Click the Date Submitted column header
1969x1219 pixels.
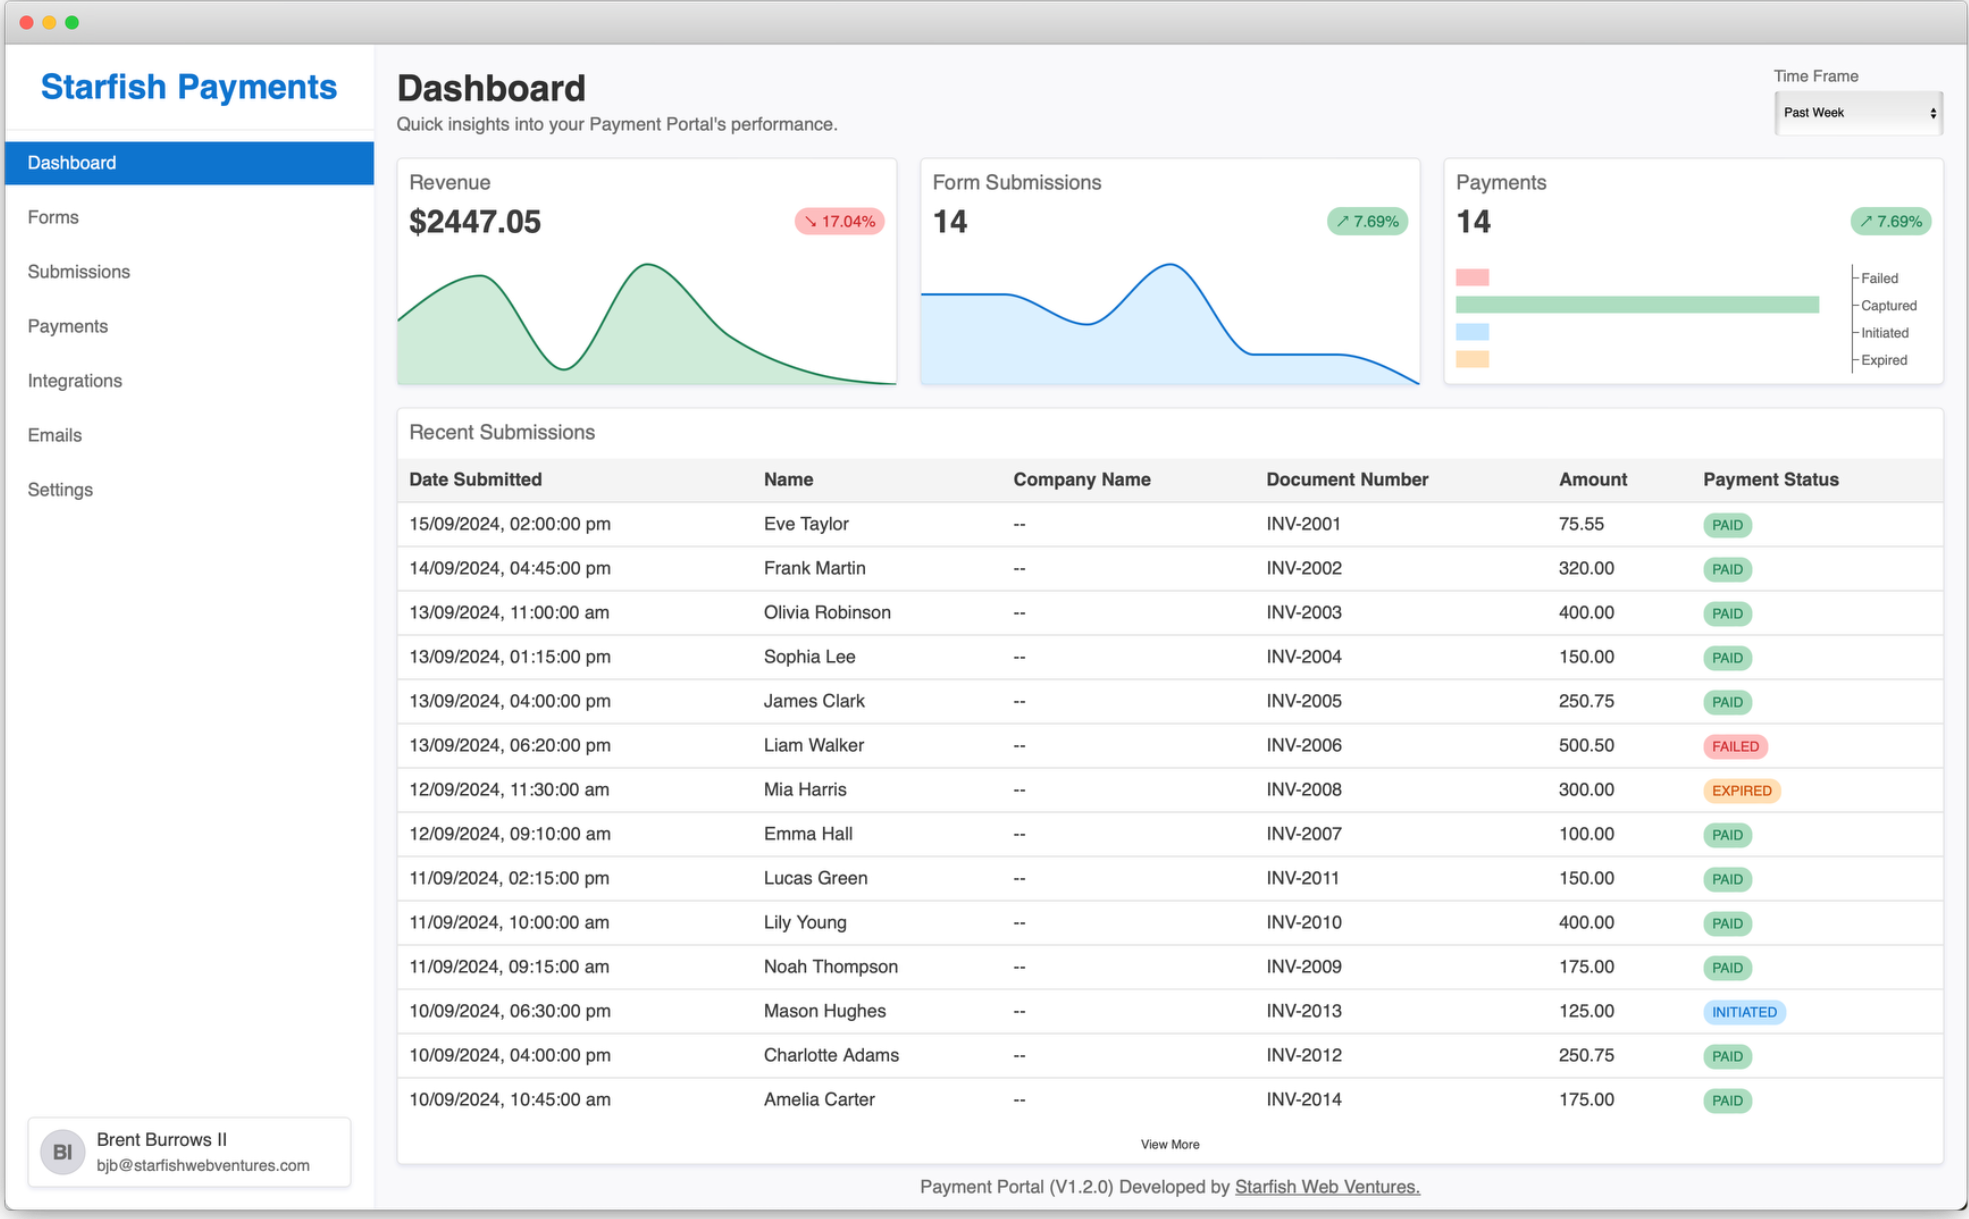coord(475,480)
